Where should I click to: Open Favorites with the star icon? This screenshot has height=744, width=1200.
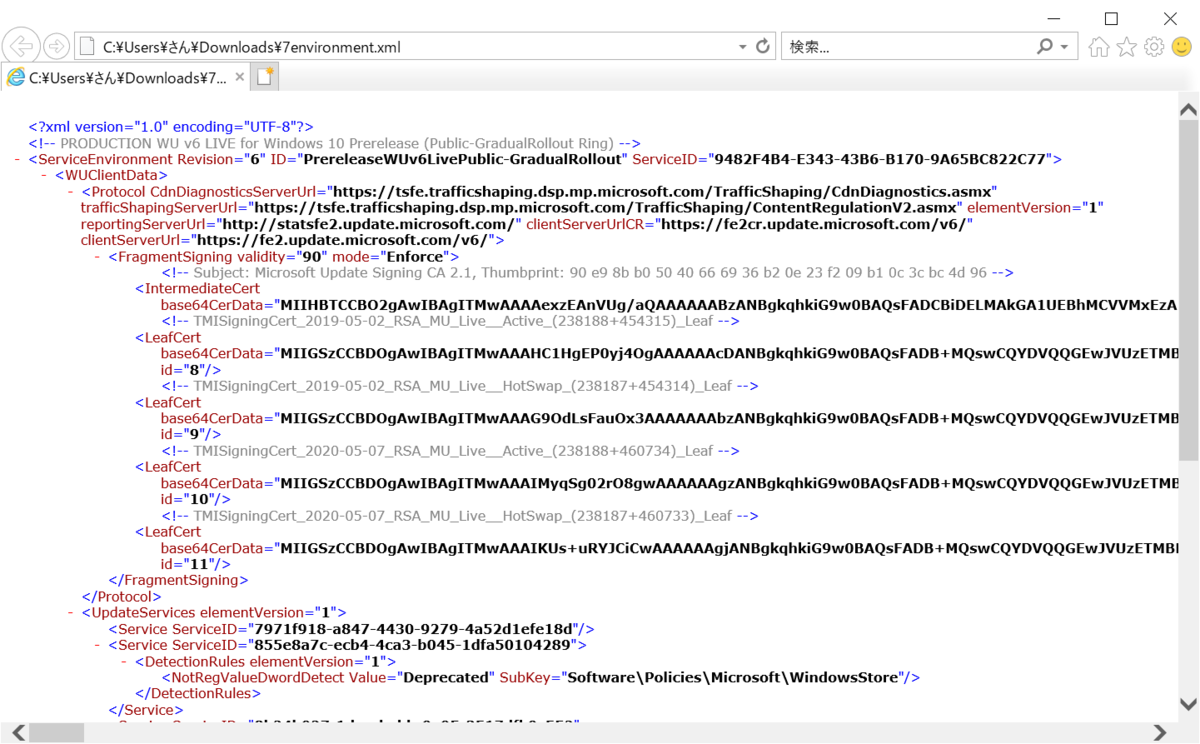tap(1127, 47)
